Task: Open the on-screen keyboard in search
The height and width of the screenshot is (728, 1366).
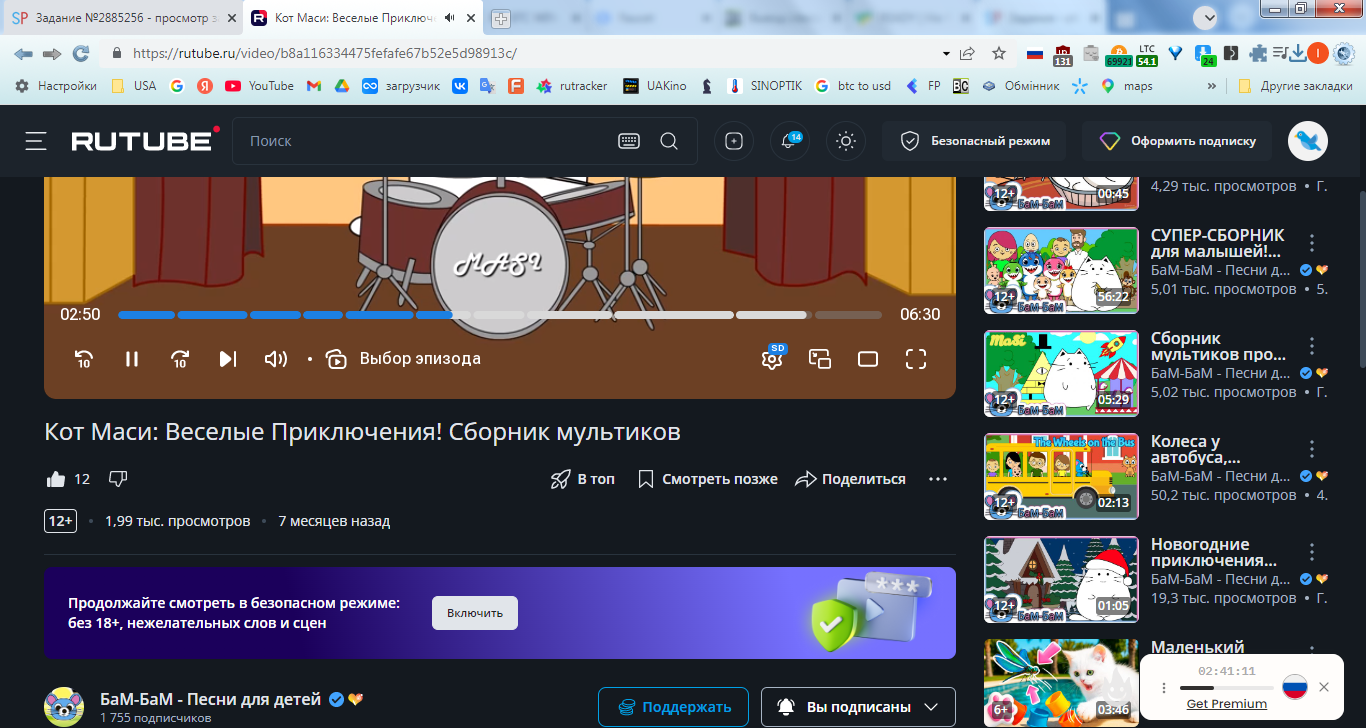Action: [629, 141]
